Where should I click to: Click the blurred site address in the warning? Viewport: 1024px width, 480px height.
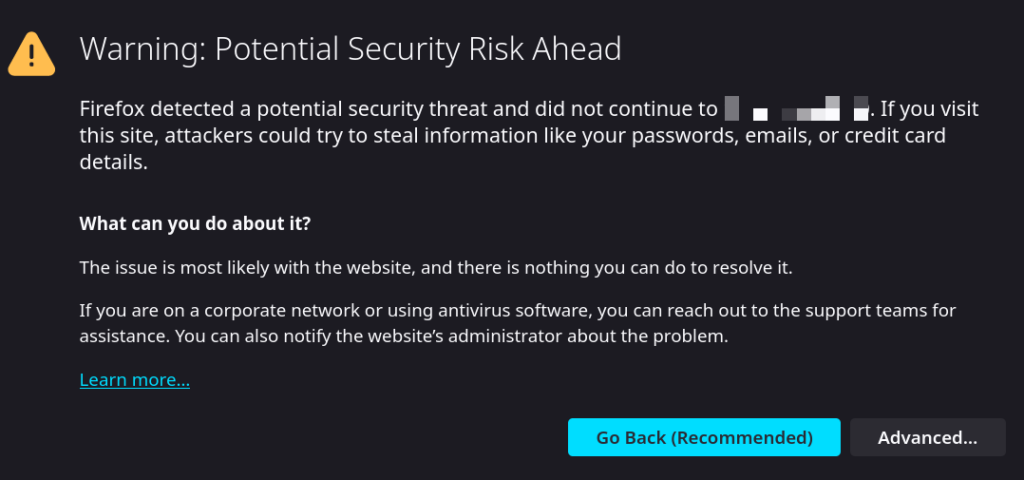(x=797, y=108)
